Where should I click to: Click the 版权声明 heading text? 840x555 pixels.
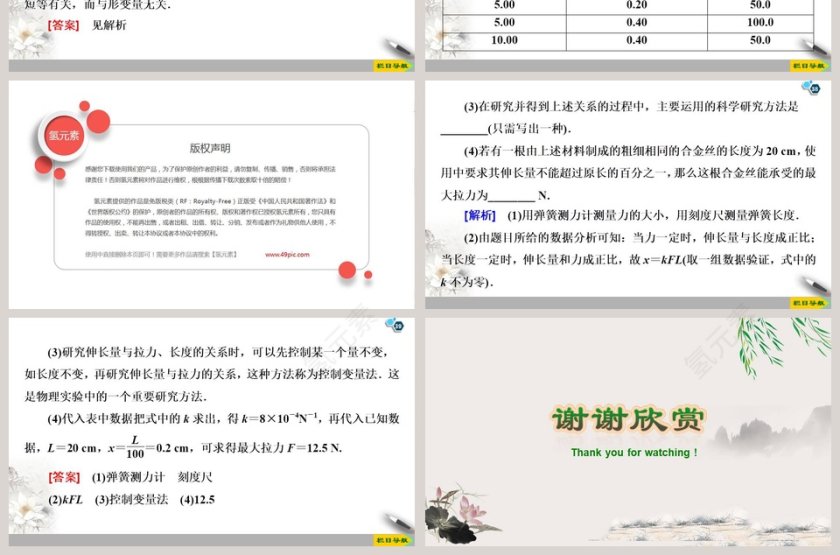click(209, 148)
